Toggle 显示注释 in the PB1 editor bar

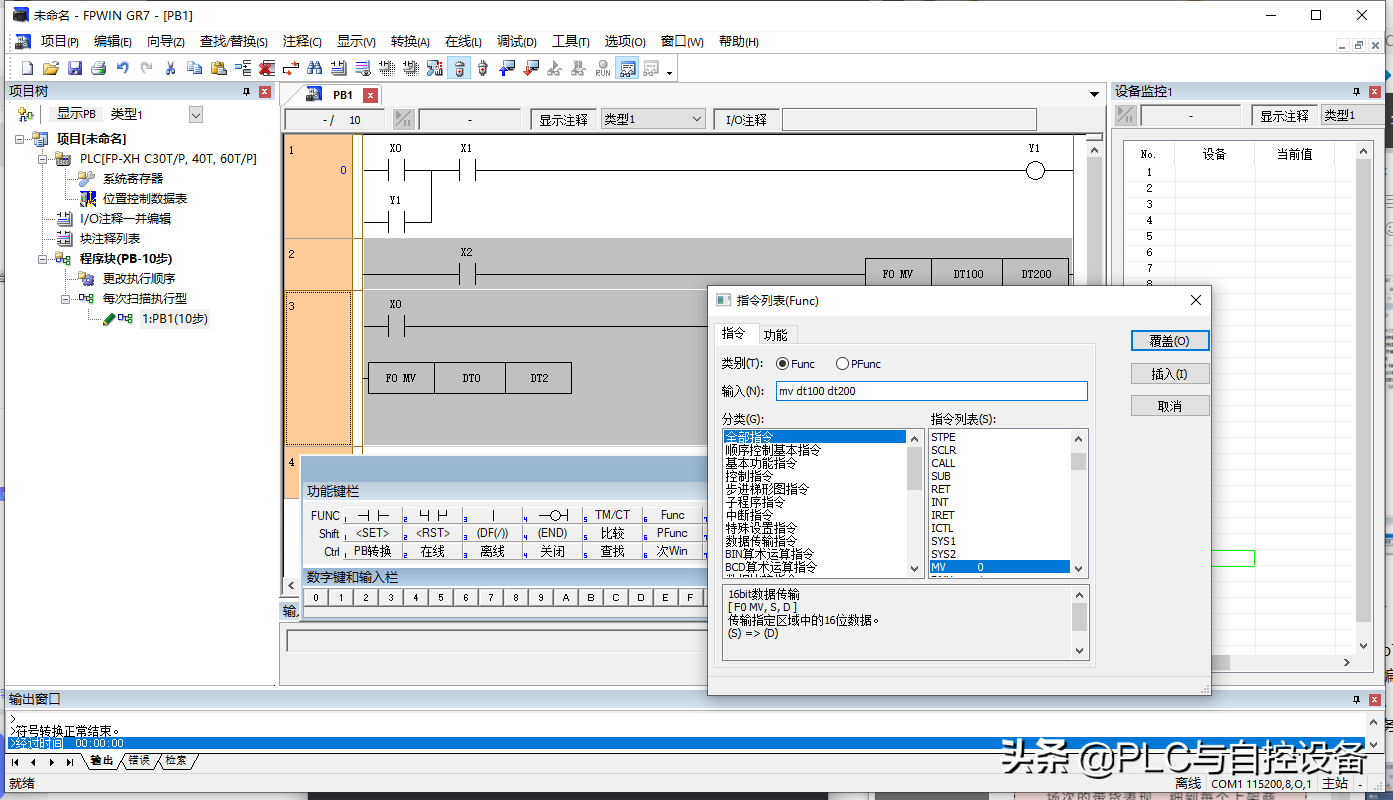pos(563,120)
